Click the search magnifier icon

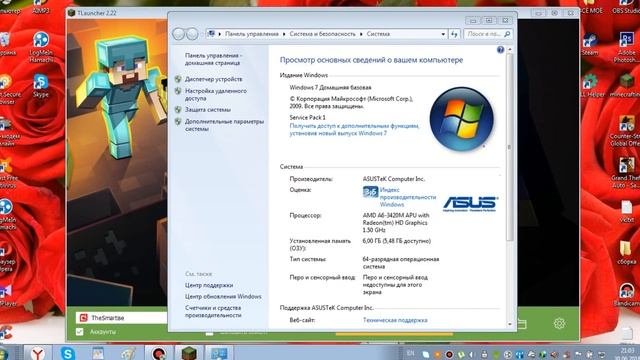point(507,34)
